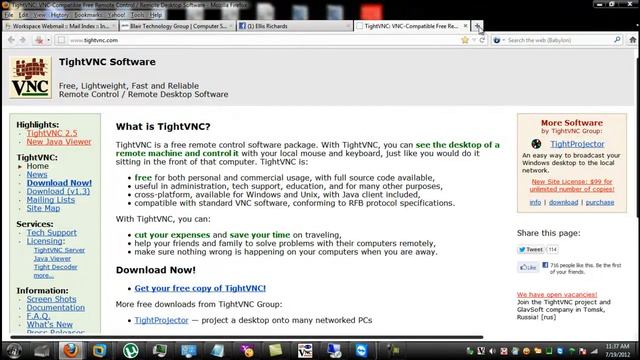Bookmark this page with the star icon
640x360 pixels.
tap(465, 40)
